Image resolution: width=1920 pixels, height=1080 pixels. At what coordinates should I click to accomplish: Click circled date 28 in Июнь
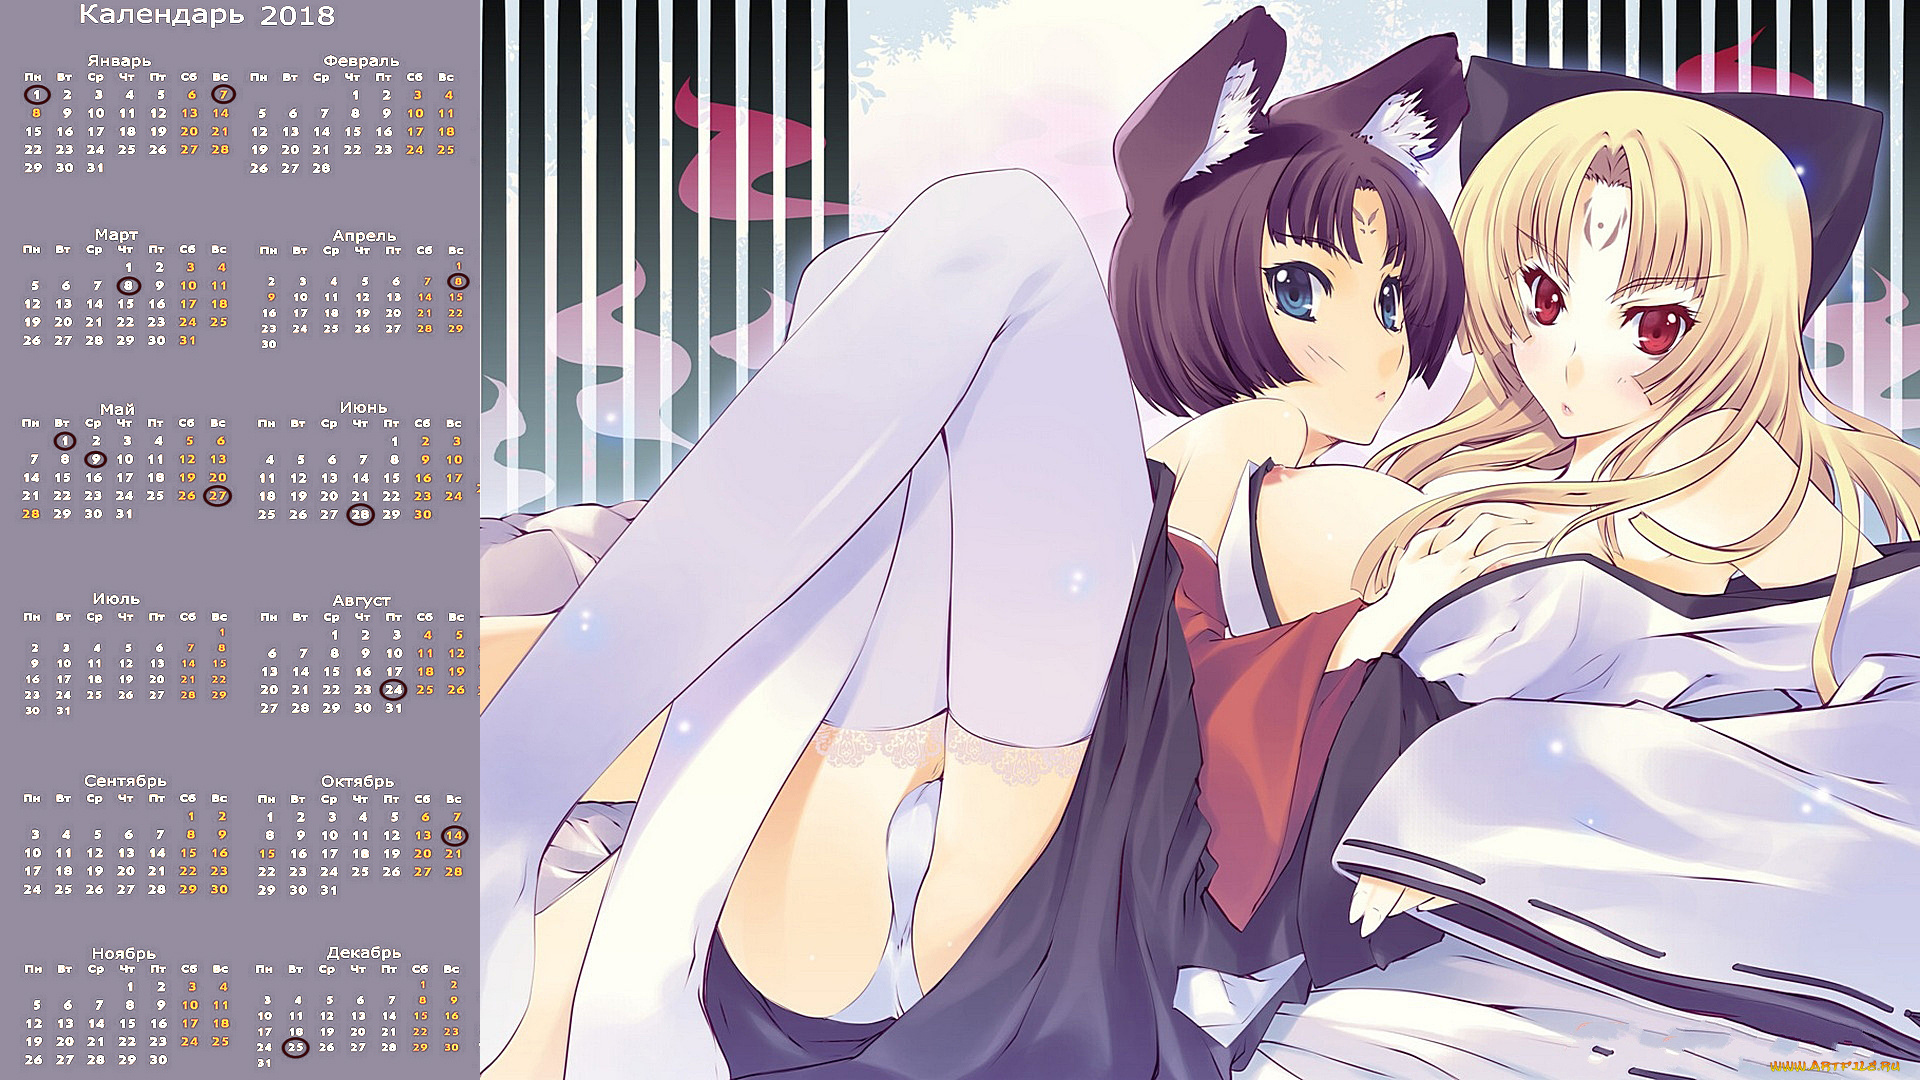[x=360, y=515]
